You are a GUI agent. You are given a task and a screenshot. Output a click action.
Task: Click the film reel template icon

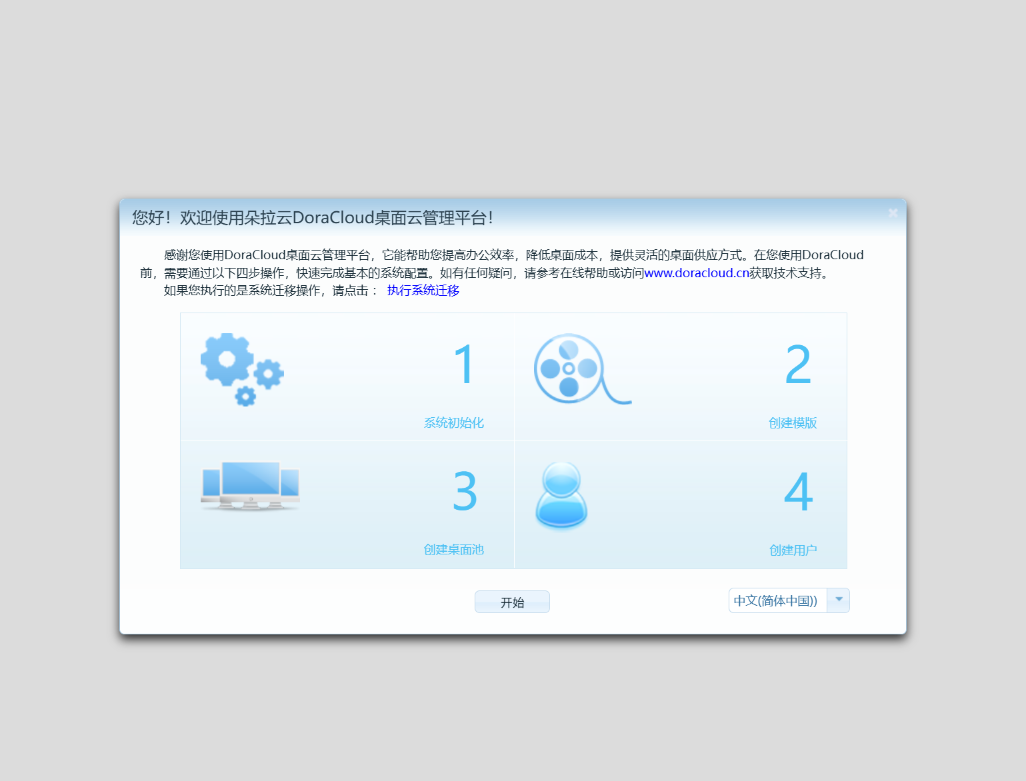(582, 369)
